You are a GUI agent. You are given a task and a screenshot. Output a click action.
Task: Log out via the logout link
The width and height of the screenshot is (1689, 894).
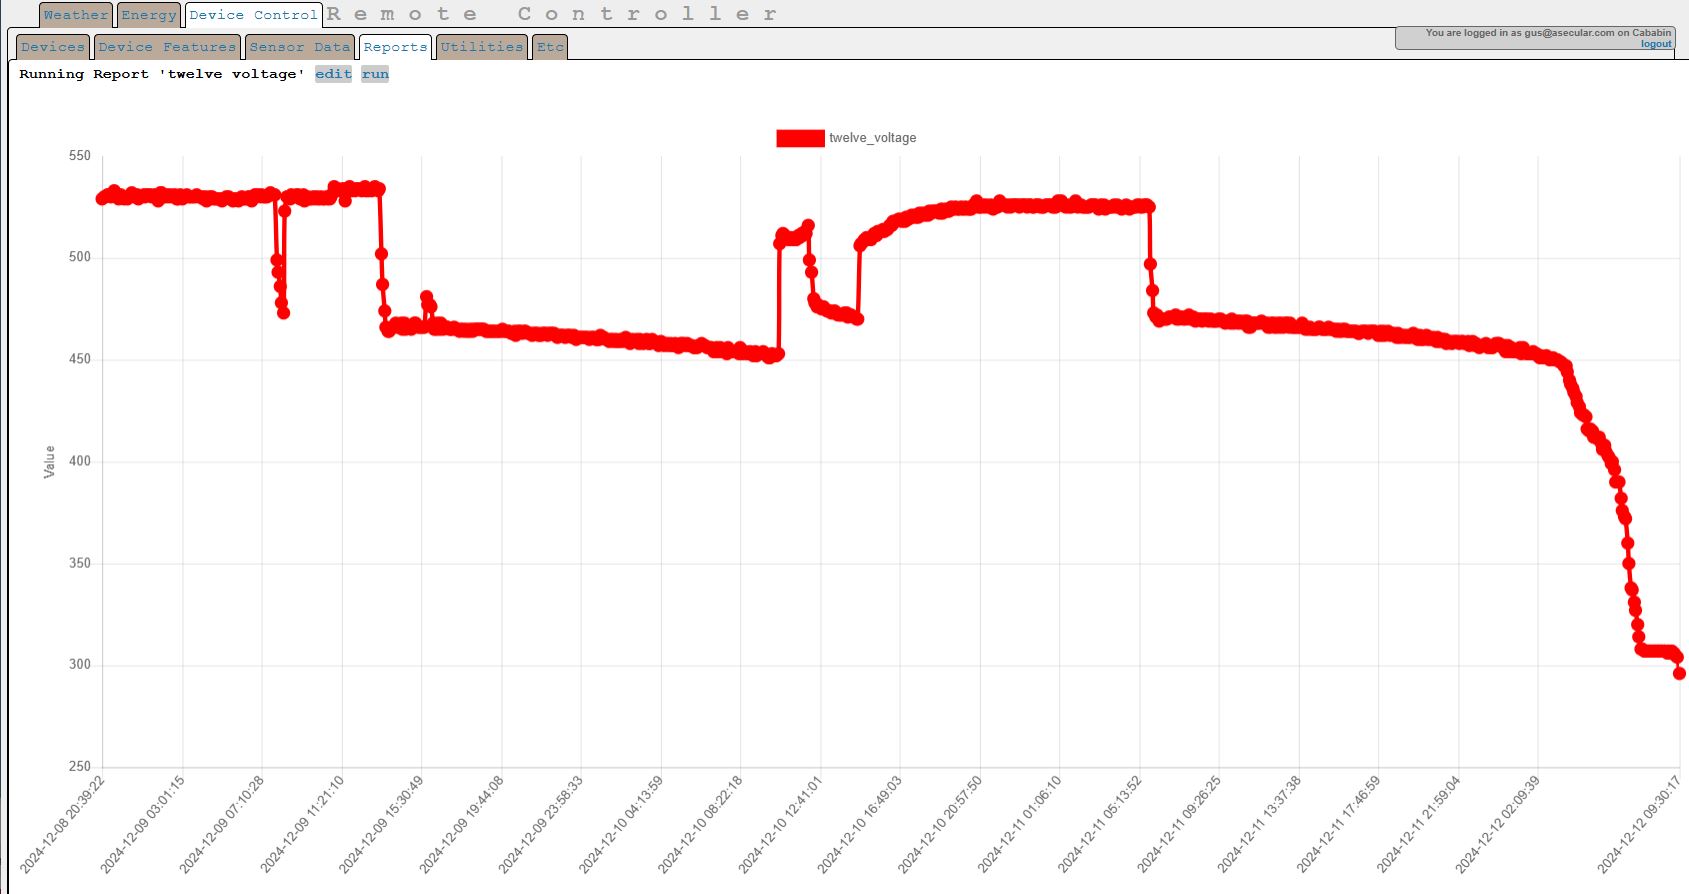(1655, 44)
